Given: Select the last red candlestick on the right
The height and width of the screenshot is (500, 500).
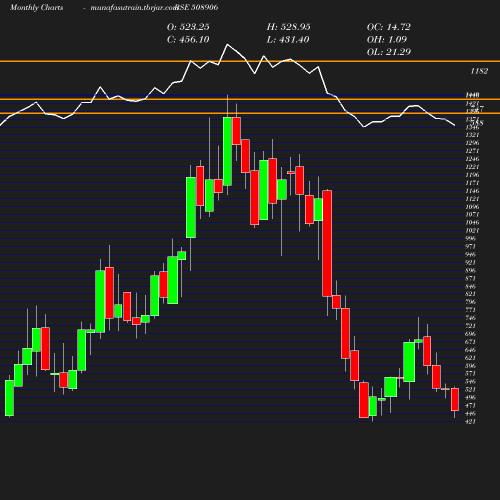Looking at the screenshot, I should (x=455, y=399).
